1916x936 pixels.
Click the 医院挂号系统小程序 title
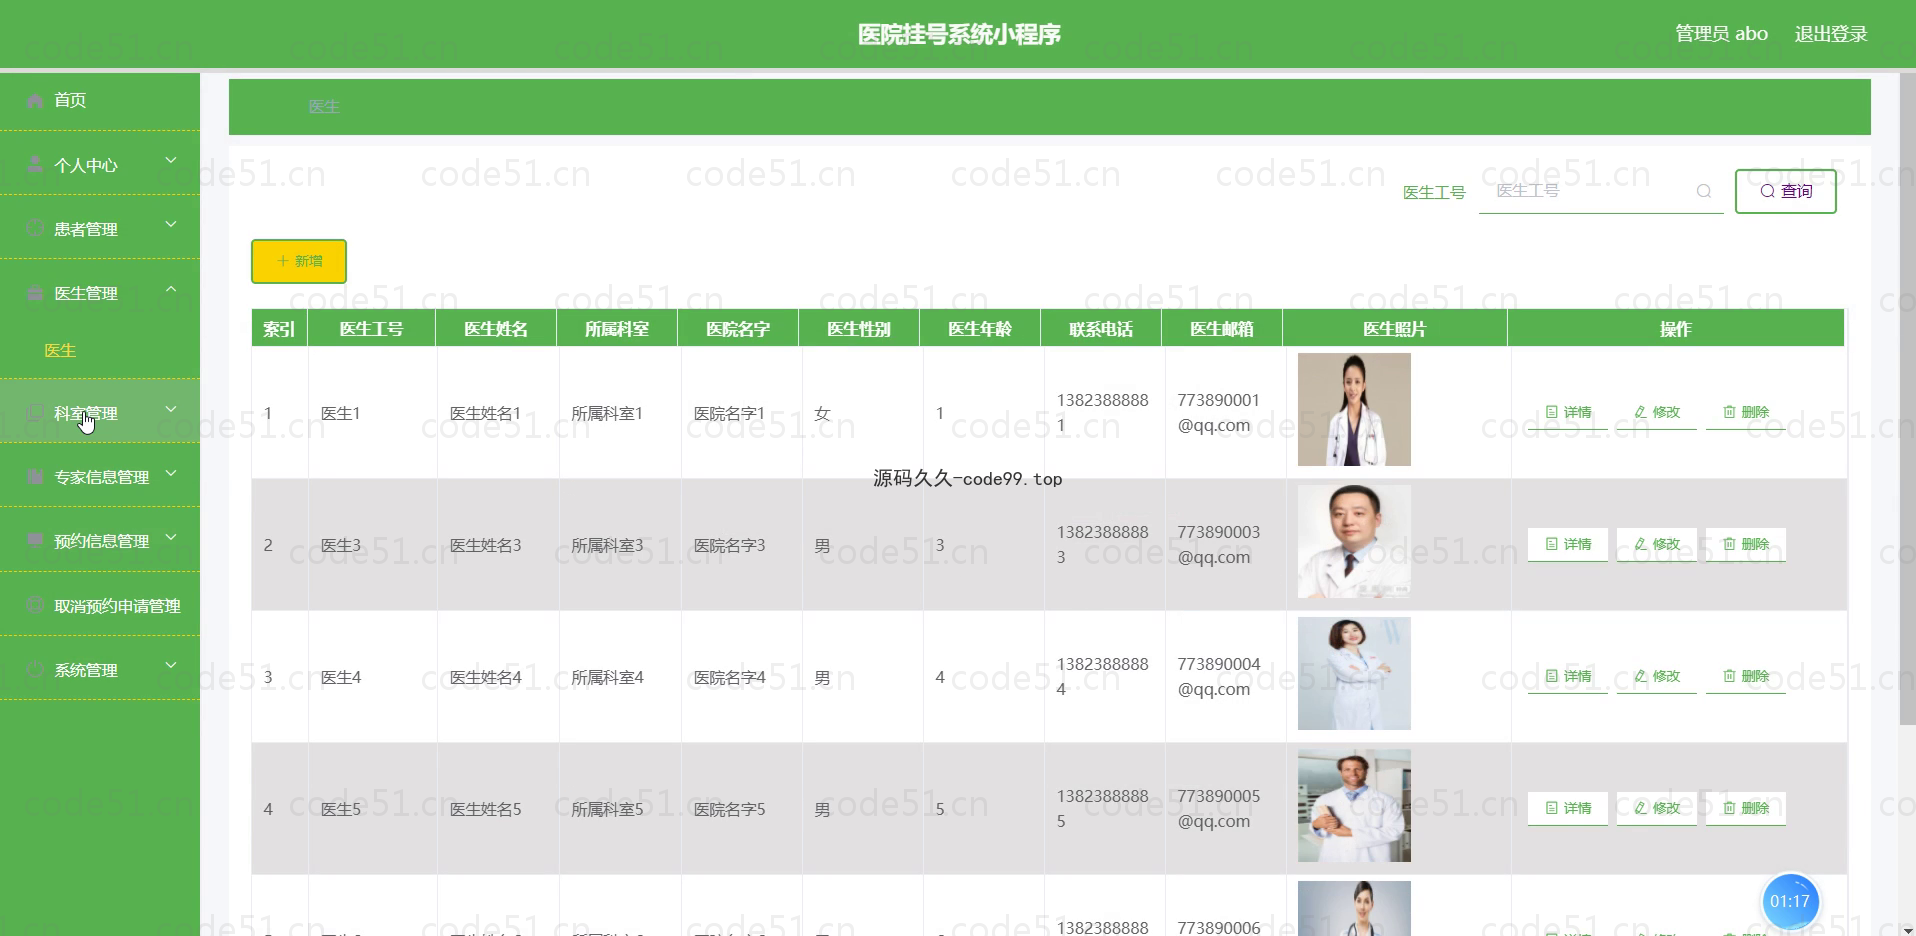[x=959, y=34]
